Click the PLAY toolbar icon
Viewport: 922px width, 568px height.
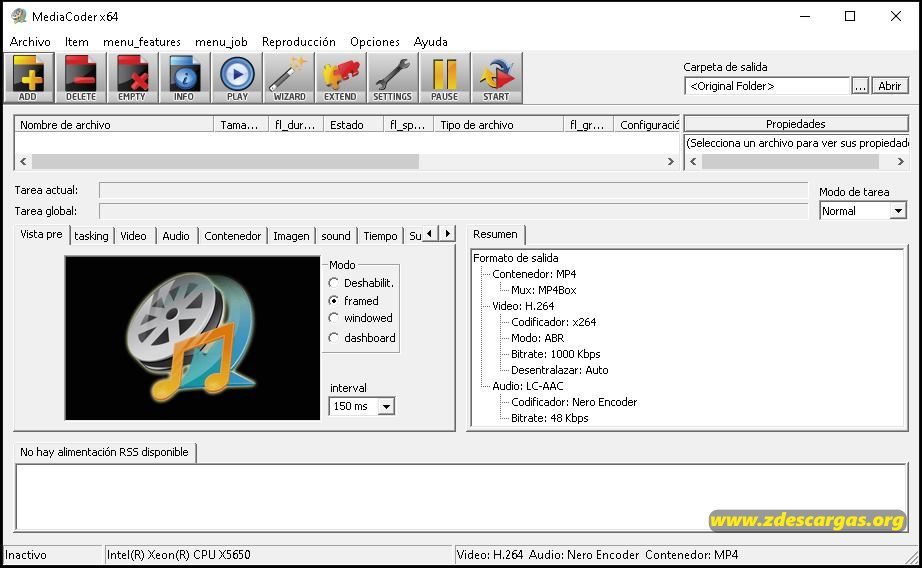click(236, 78)
